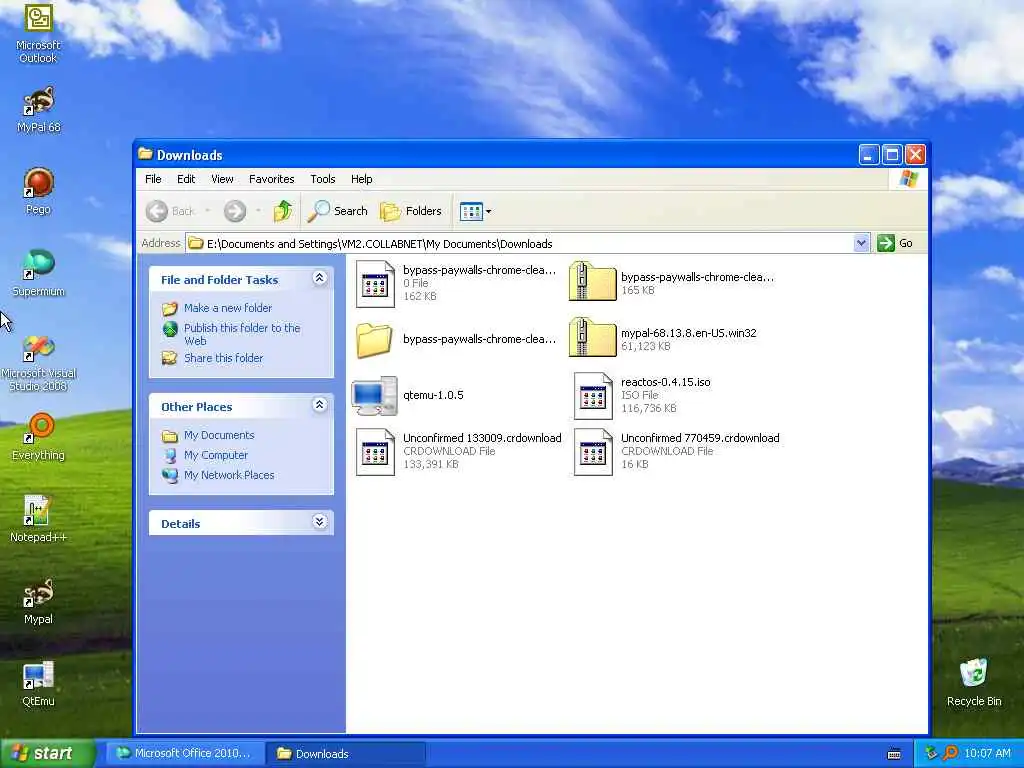
Task: Select the qtemu-1.0.5 file
Action: tap(408, 395)
